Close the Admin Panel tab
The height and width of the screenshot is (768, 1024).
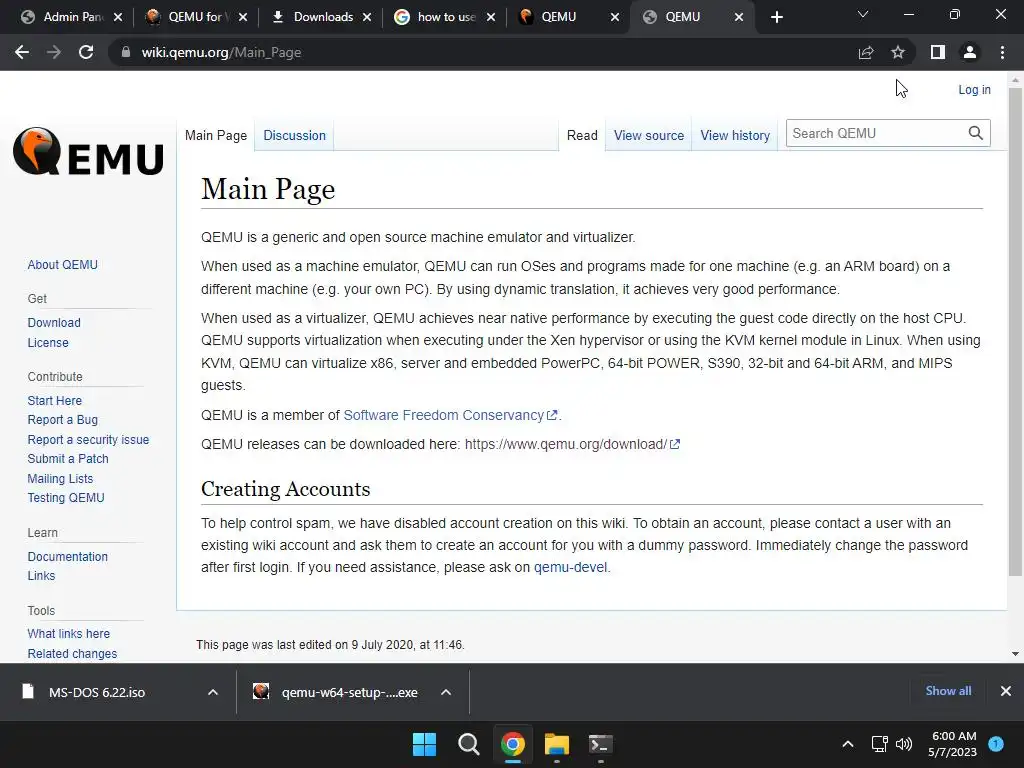tap(118, 17)
